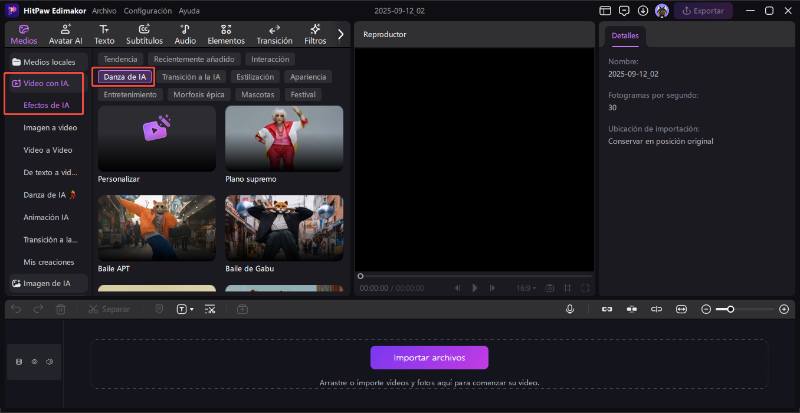Select the Apariencia category chip

tap(308, 77)
